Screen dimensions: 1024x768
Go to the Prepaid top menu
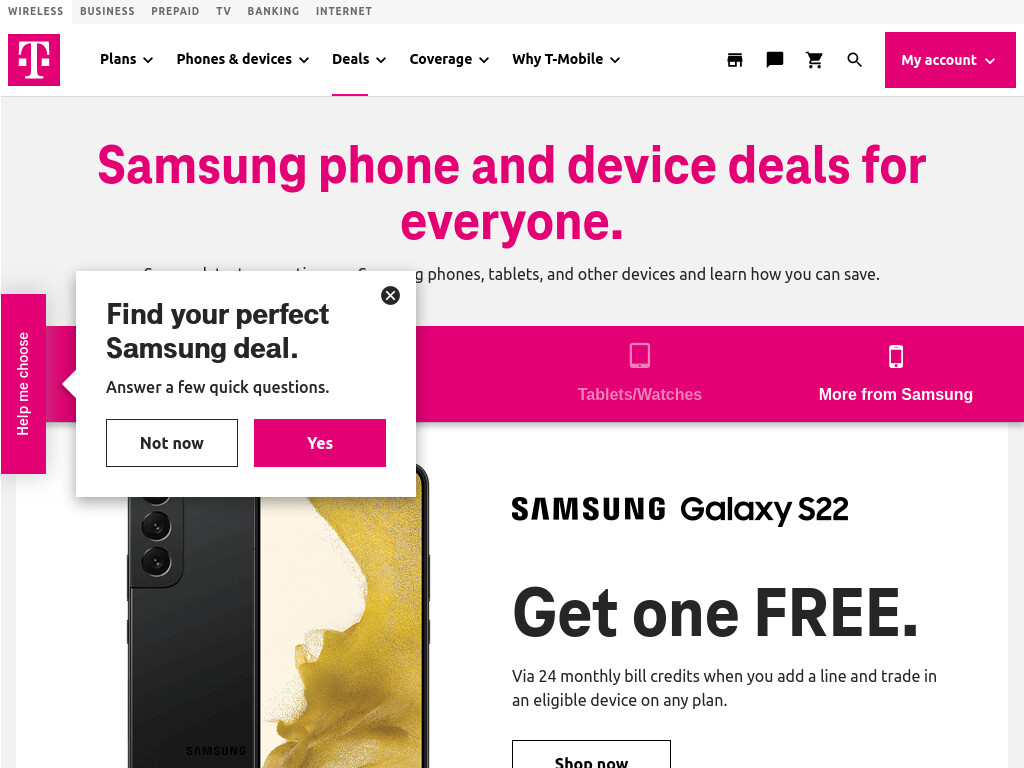[x=175, y=11]
